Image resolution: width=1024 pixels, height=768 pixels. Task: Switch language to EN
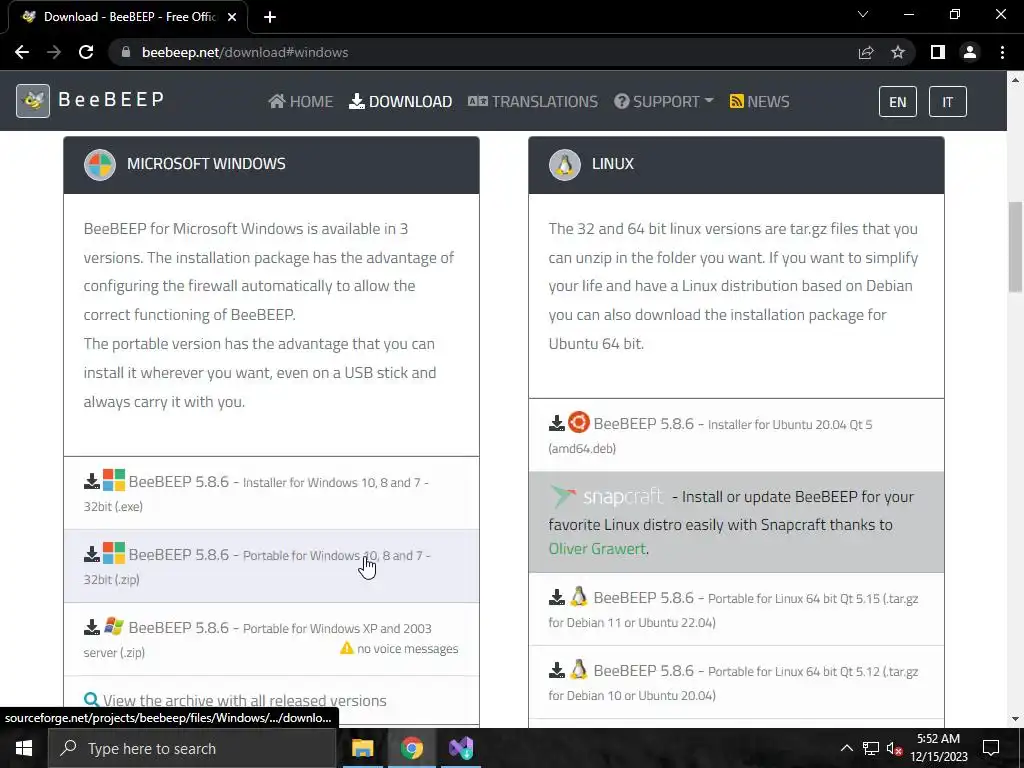click(898, 102)
